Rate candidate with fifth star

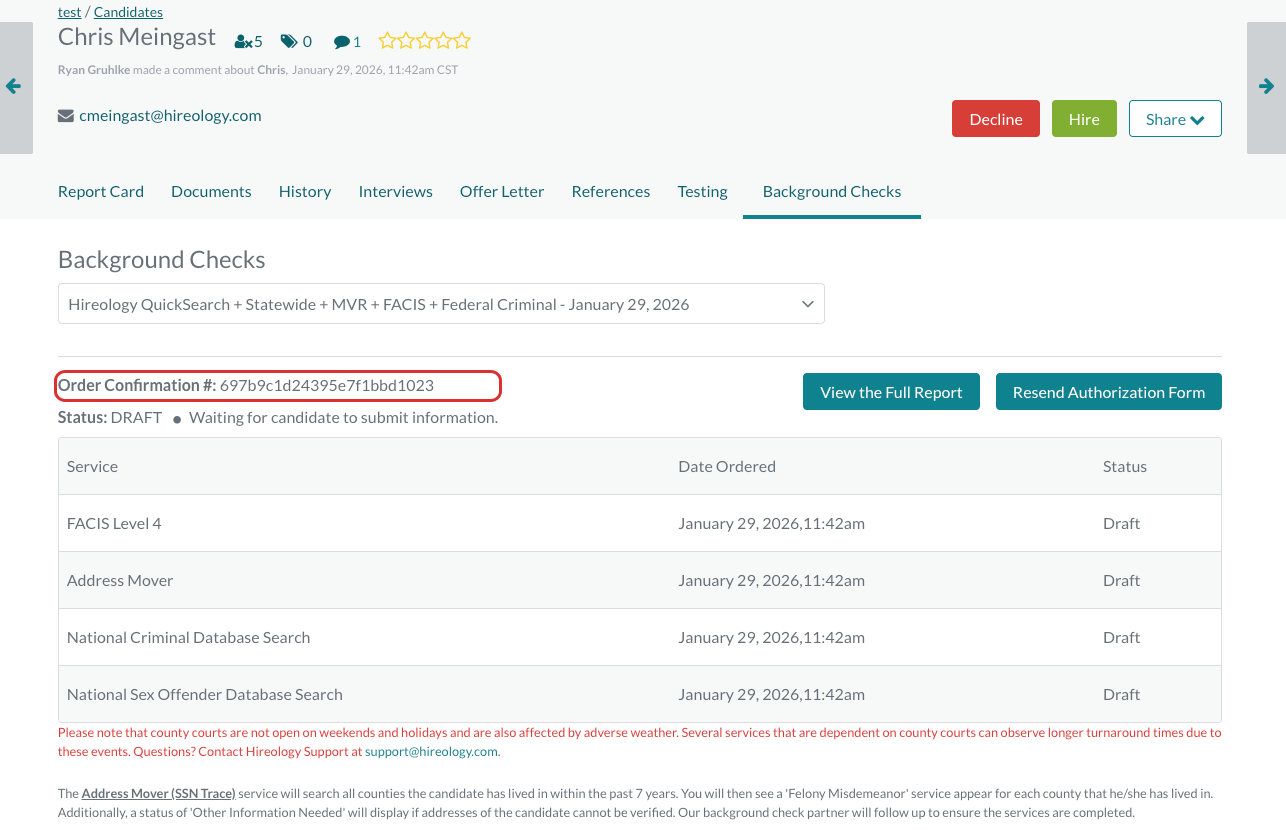[461, 41]
